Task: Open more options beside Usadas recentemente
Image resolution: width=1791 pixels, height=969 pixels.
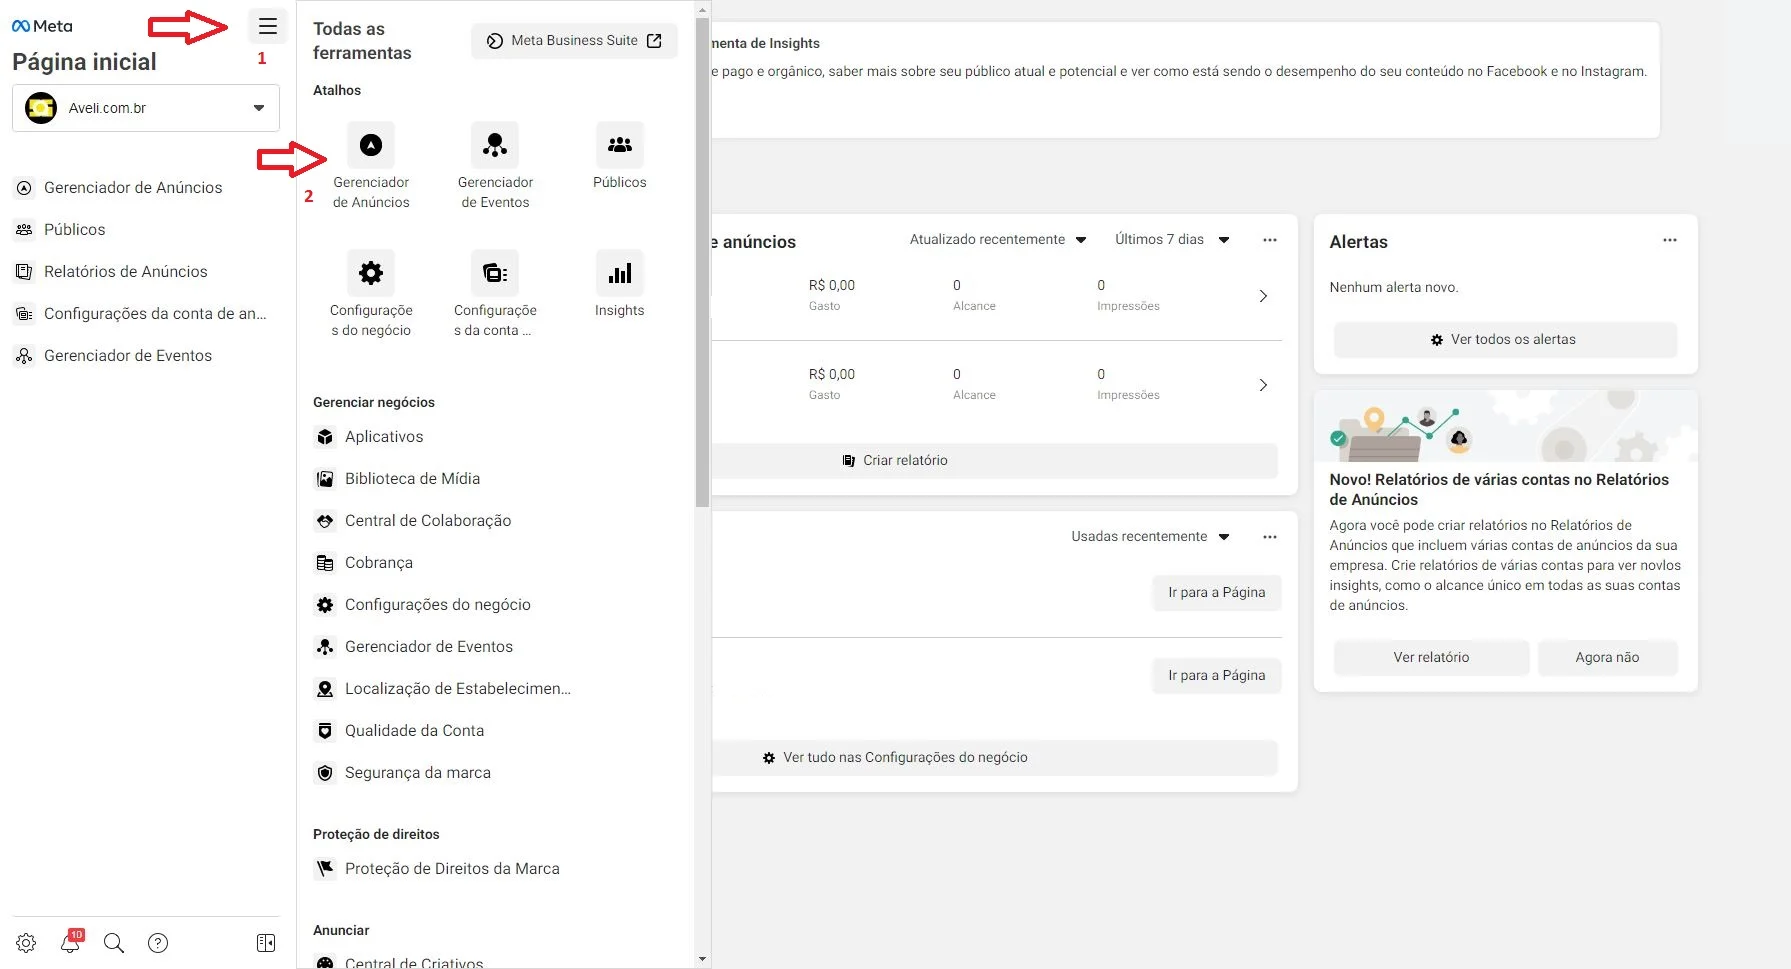Action: coord(1270,537)
